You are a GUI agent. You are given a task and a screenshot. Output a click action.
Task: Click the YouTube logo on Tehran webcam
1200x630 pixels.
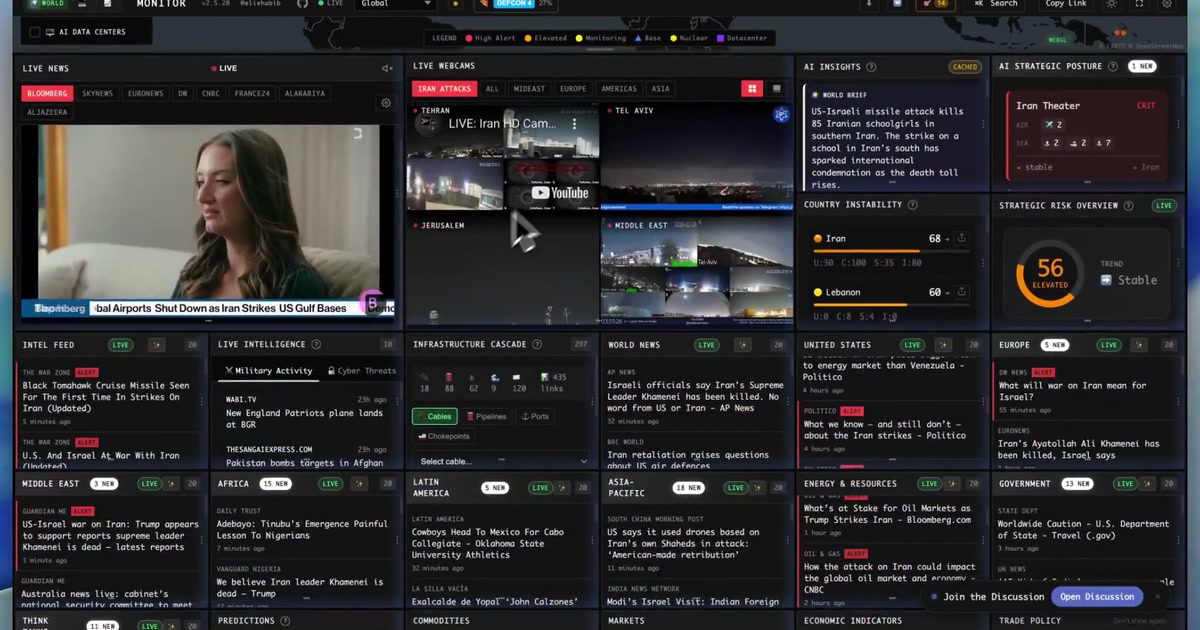pyautogui.click(x=560, y=193)
